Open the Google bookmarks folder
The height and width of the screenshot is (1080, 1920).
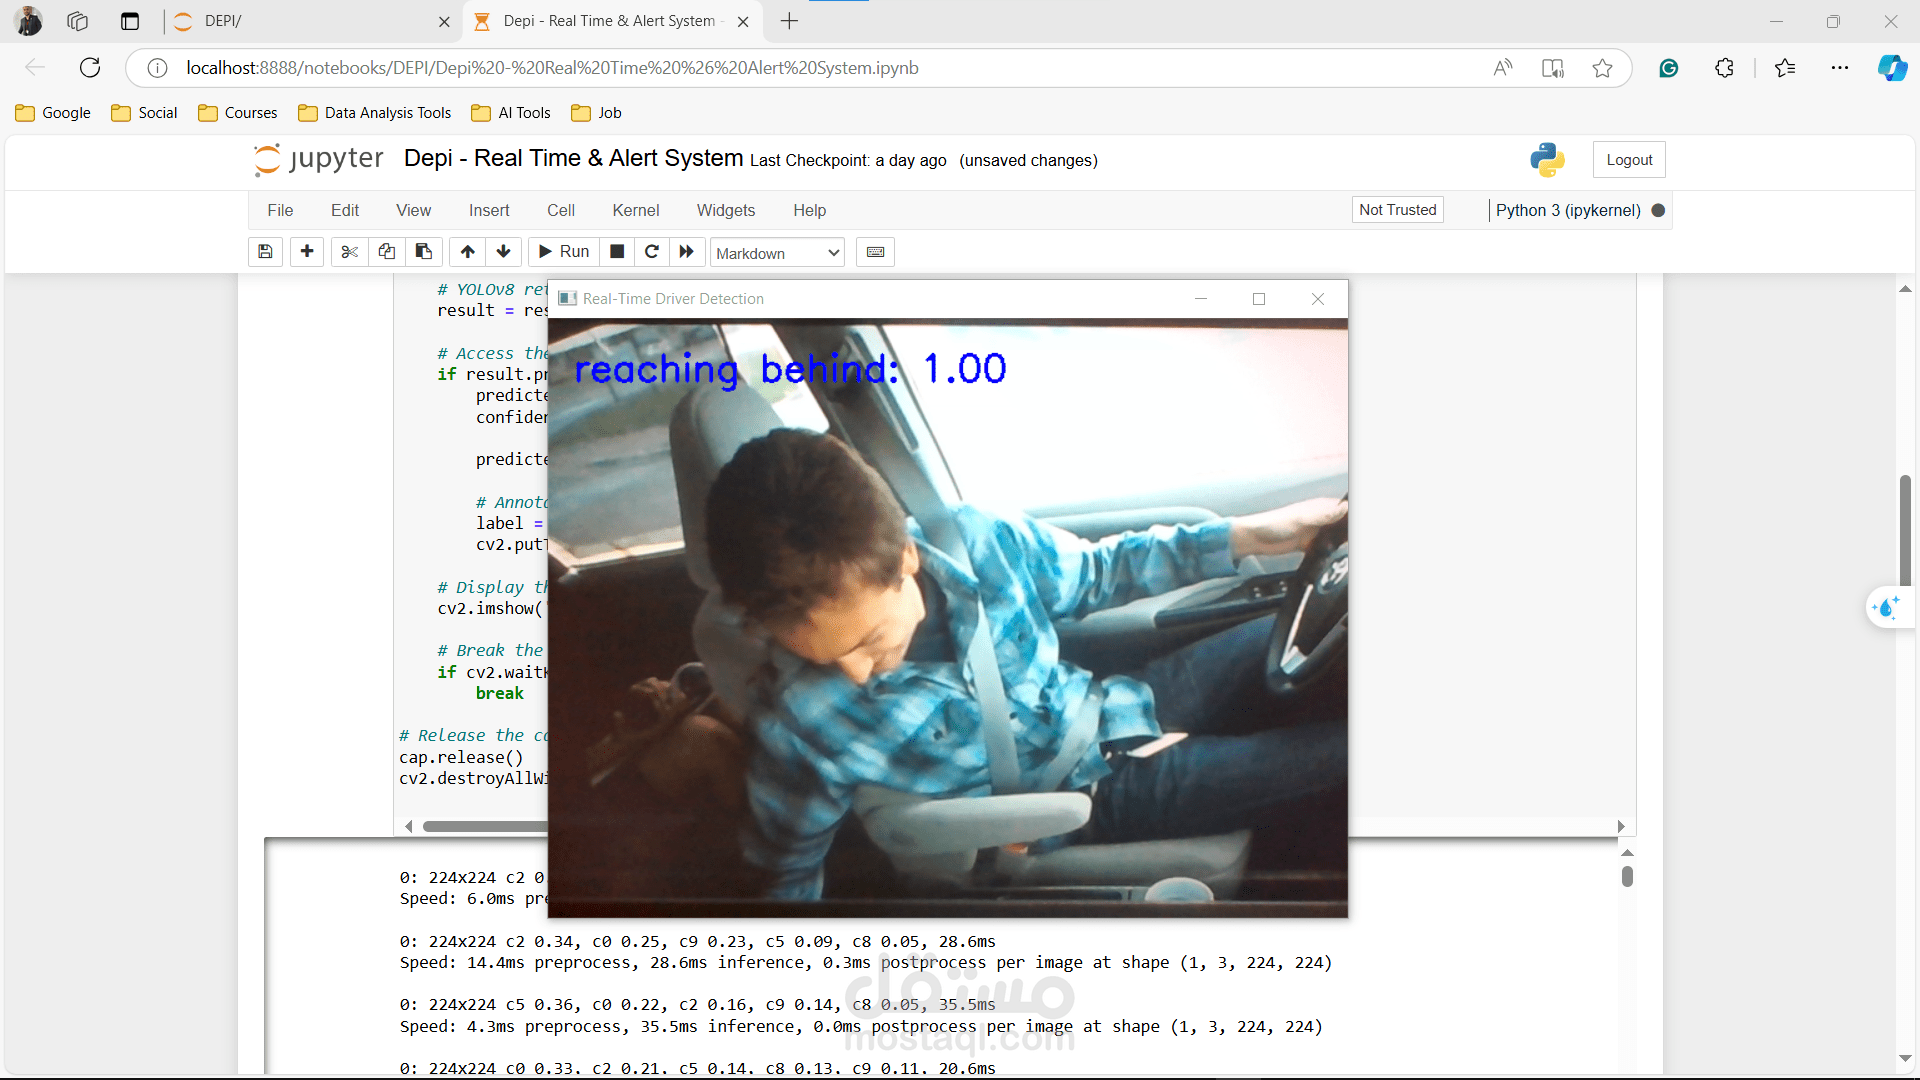pos(53,113)
